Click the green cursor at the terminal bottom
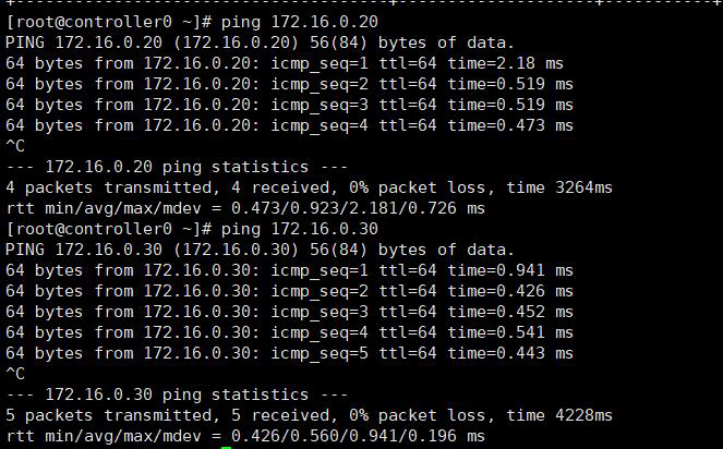723x450 pixels. pos(226,447)
